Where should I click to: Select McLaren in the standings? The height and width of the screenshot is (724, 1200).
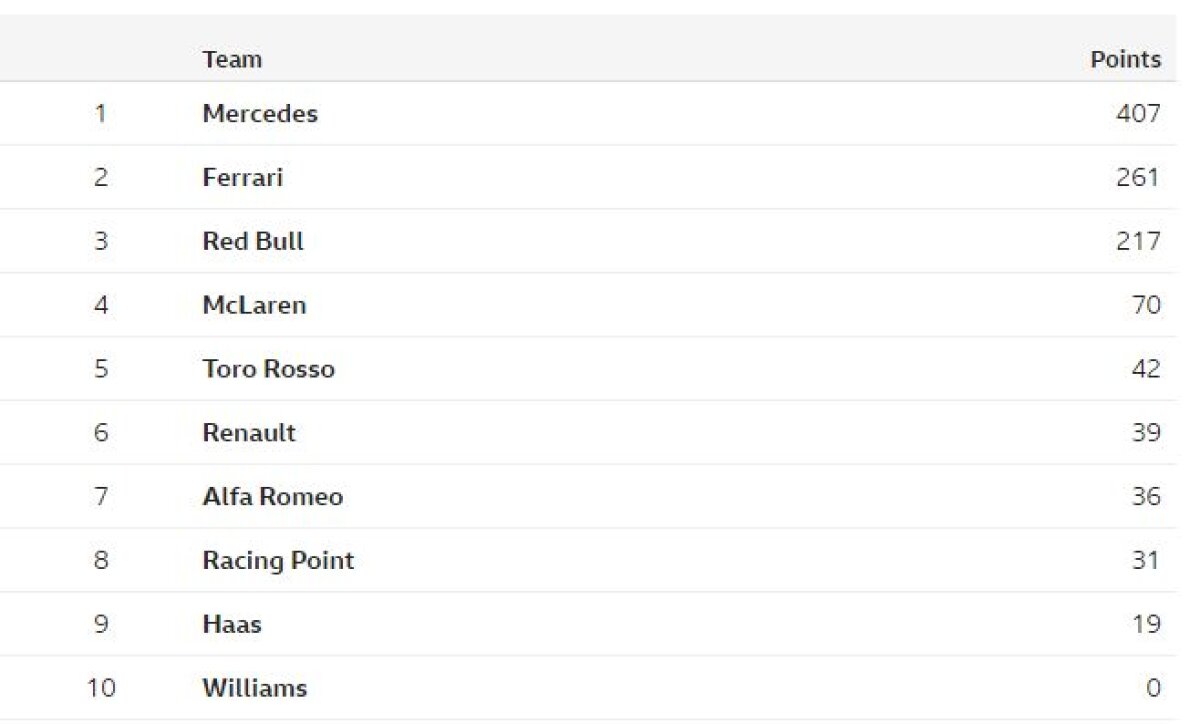(x=254, y=305)
